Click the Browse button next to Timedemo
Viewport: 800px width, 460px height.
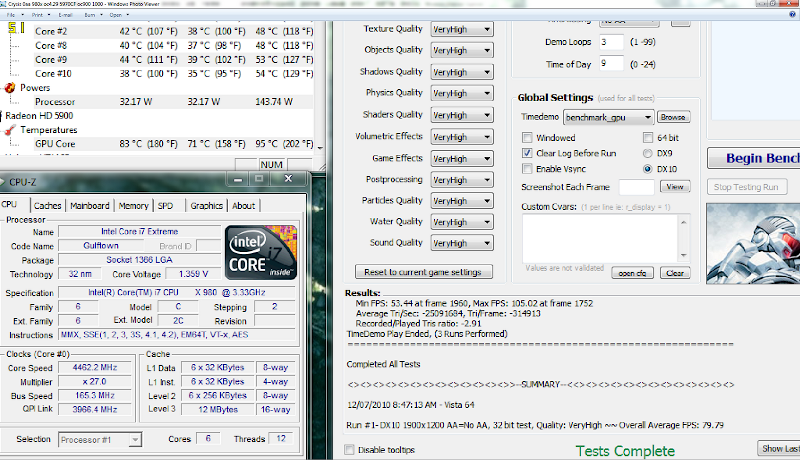point(673,117)
